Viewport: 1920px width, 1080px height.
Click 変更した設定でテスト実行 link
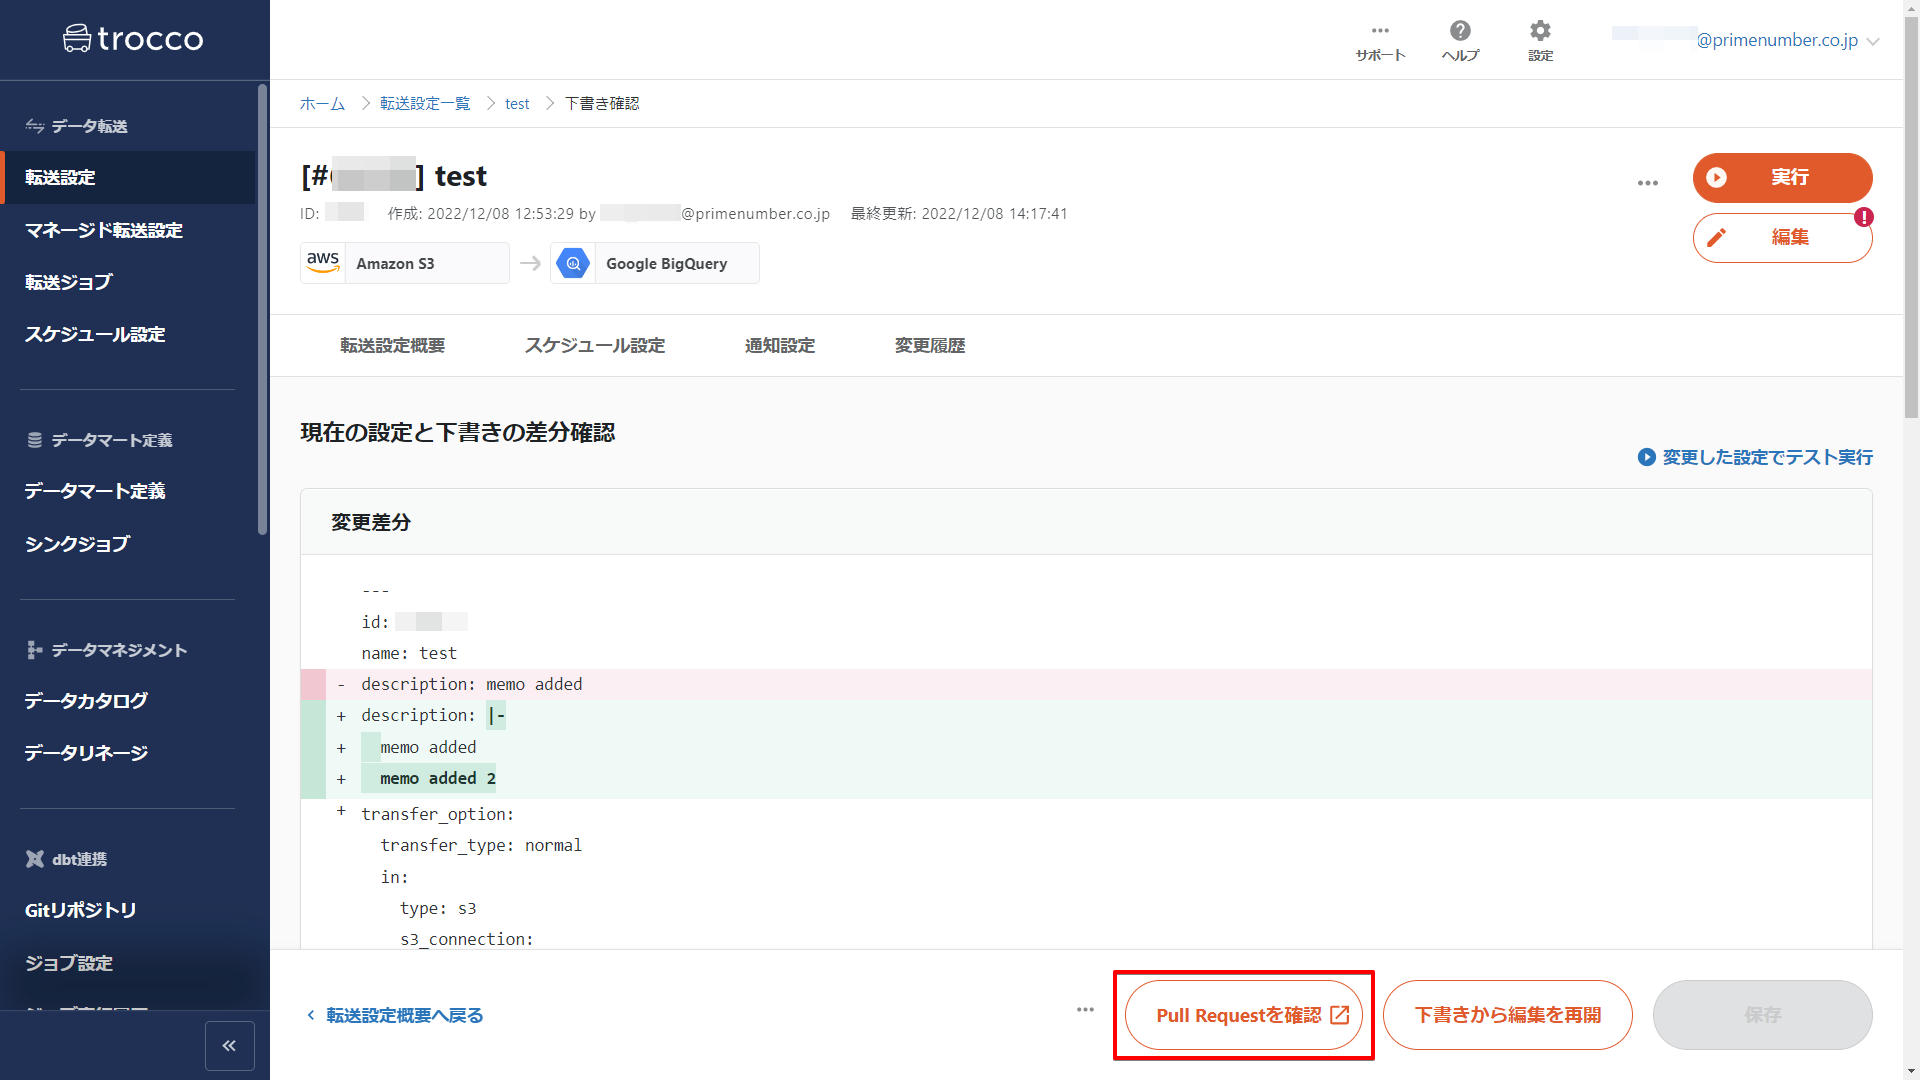(1767, 457)
